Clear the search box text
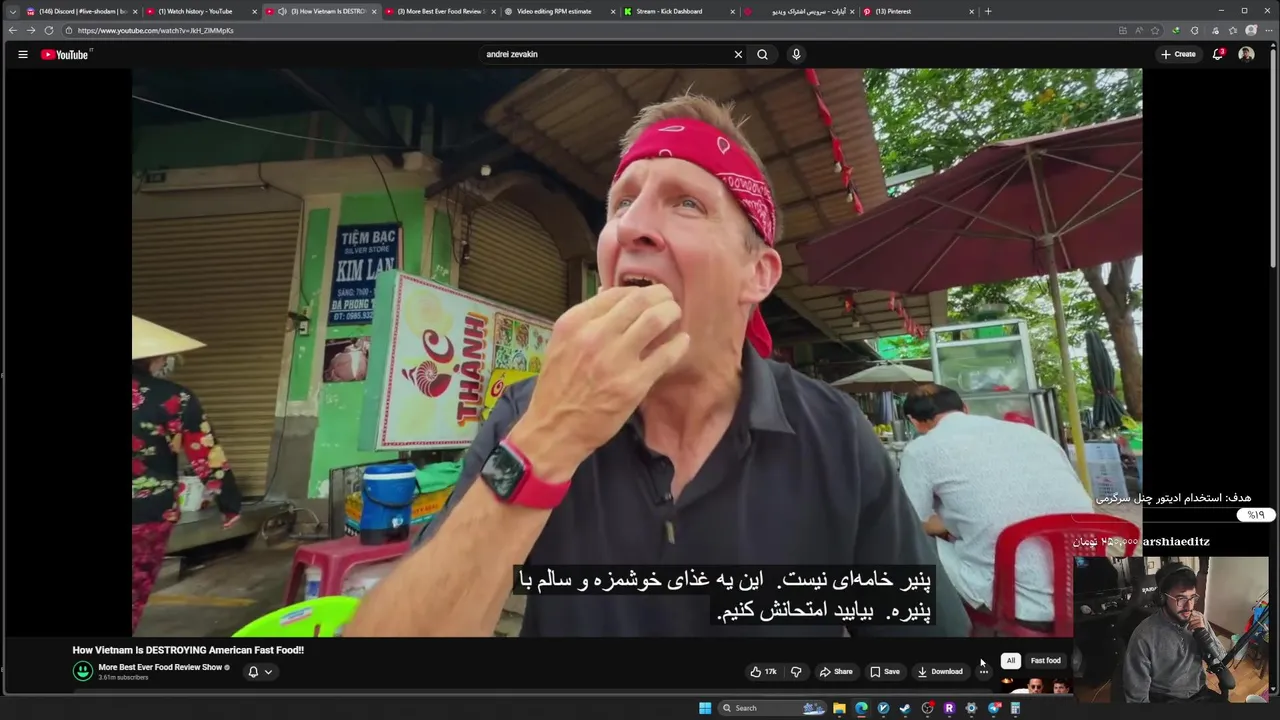The width and height of the screenshot is (1280, 720). (738, 54)
